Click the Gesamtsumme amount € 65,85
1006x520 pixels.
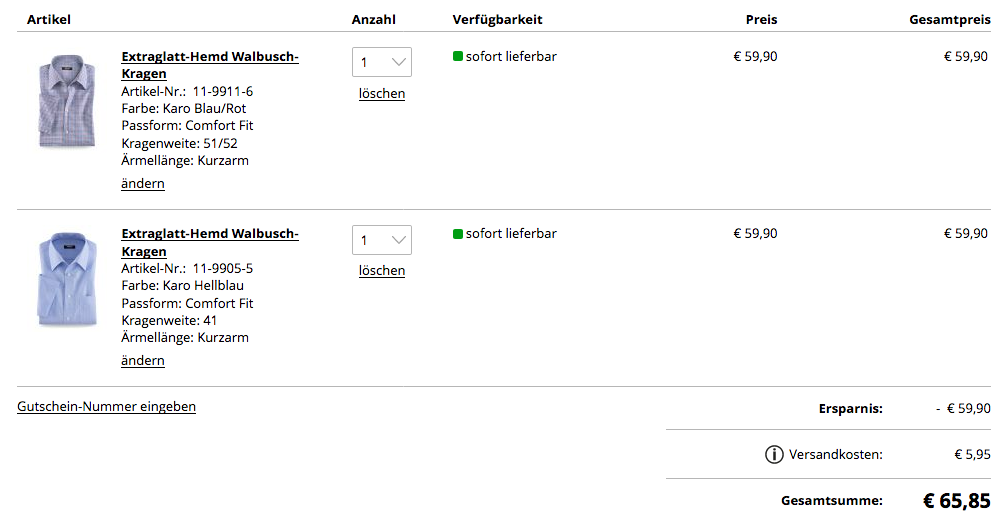point(956,501)
